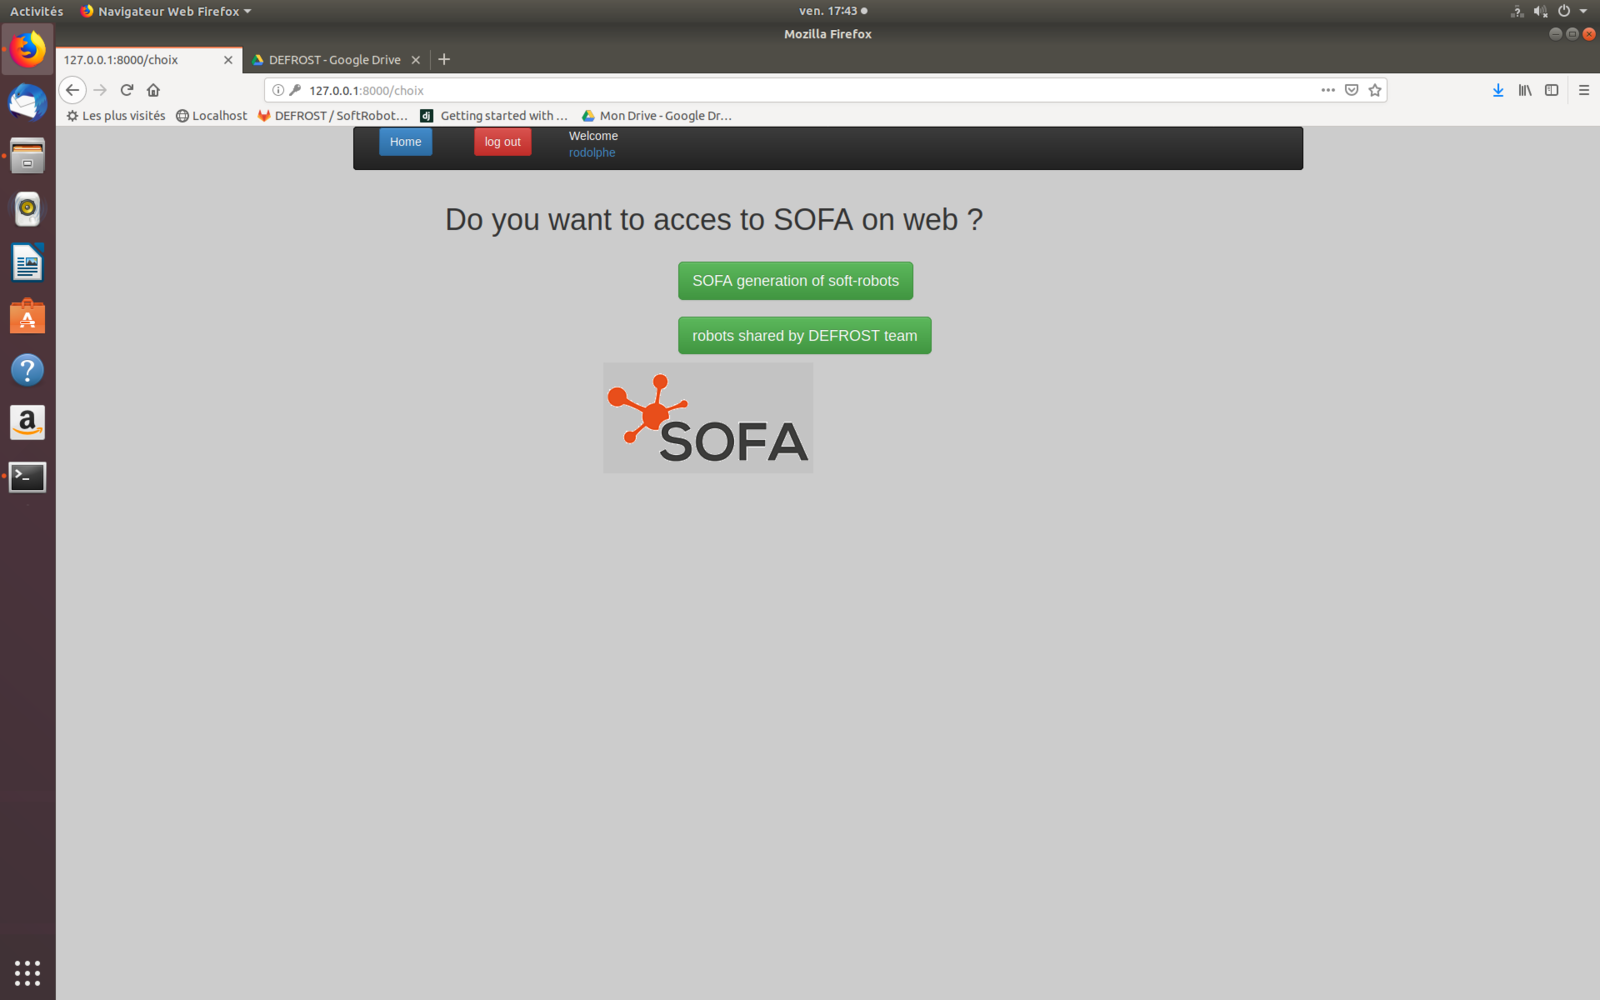The image size is (1600, 1000).
Task: Switch to DEFROST - Google Drive tab
Action: 334,60
